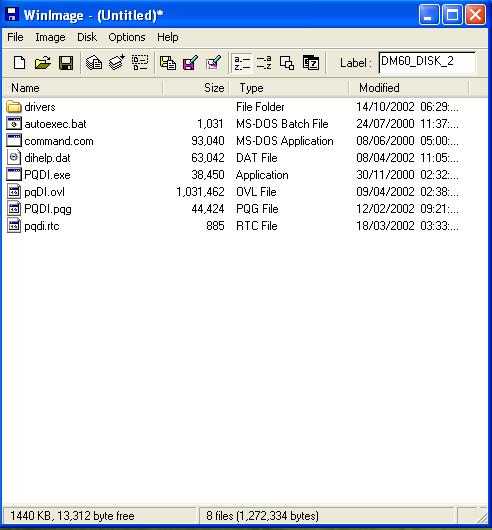
Task: Click the WinImage title bar floppy icon
Action: click(11, 14)
